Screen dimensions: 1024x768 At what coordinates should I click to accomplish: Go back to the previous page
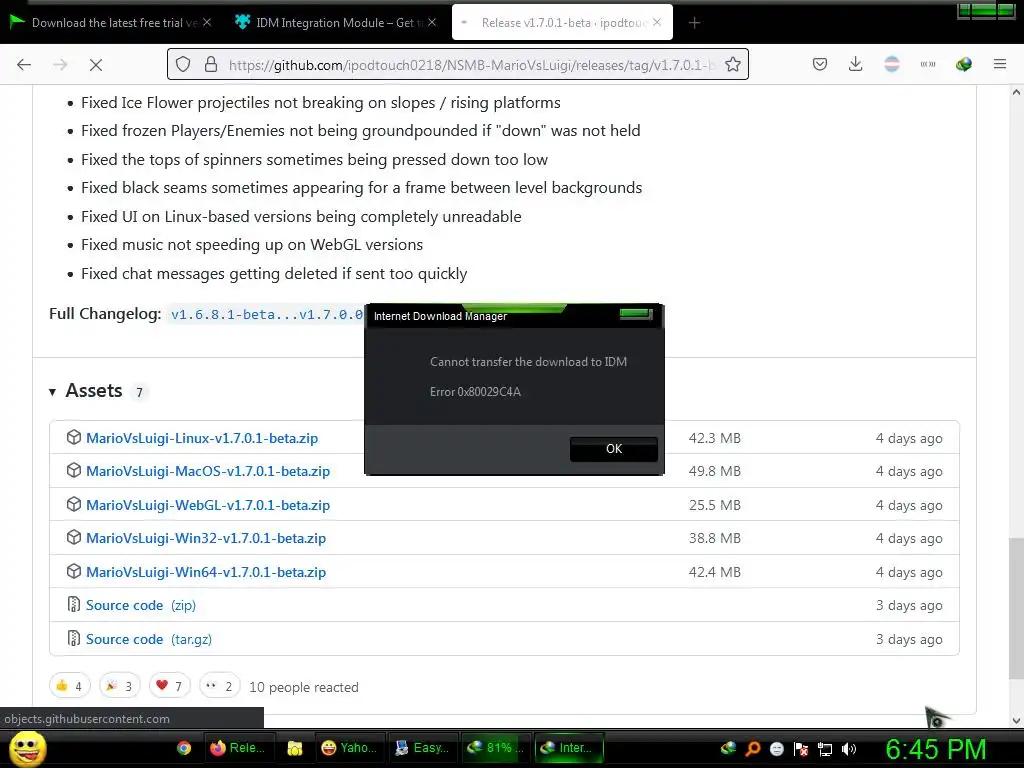tap(24, 64)
